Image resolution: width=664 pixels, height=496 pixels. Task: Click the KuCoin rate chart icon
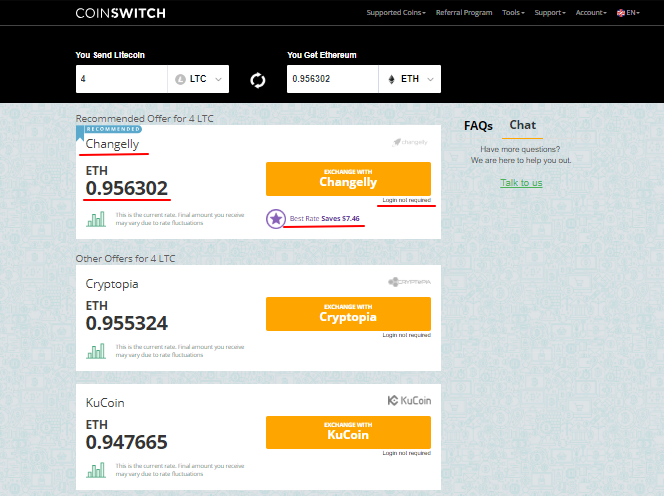[96, 470]
